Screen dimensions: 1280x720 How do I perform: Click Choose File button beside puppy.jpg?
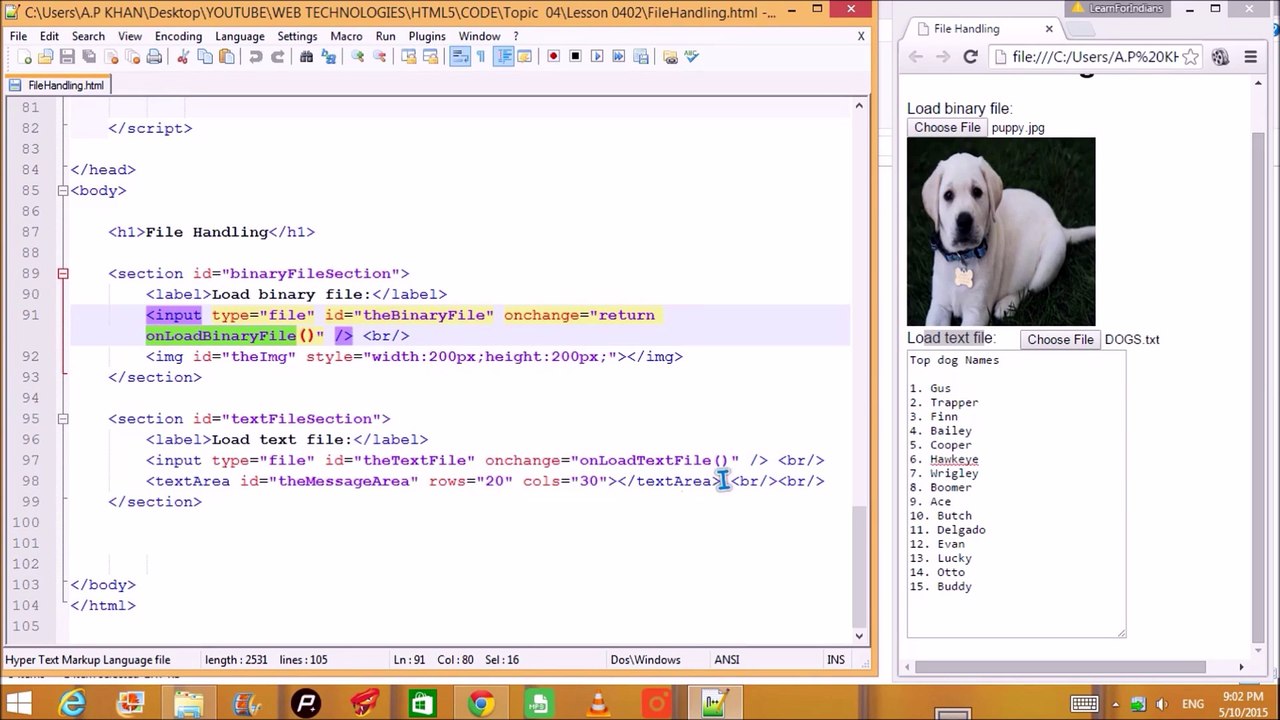click(947, 128)
